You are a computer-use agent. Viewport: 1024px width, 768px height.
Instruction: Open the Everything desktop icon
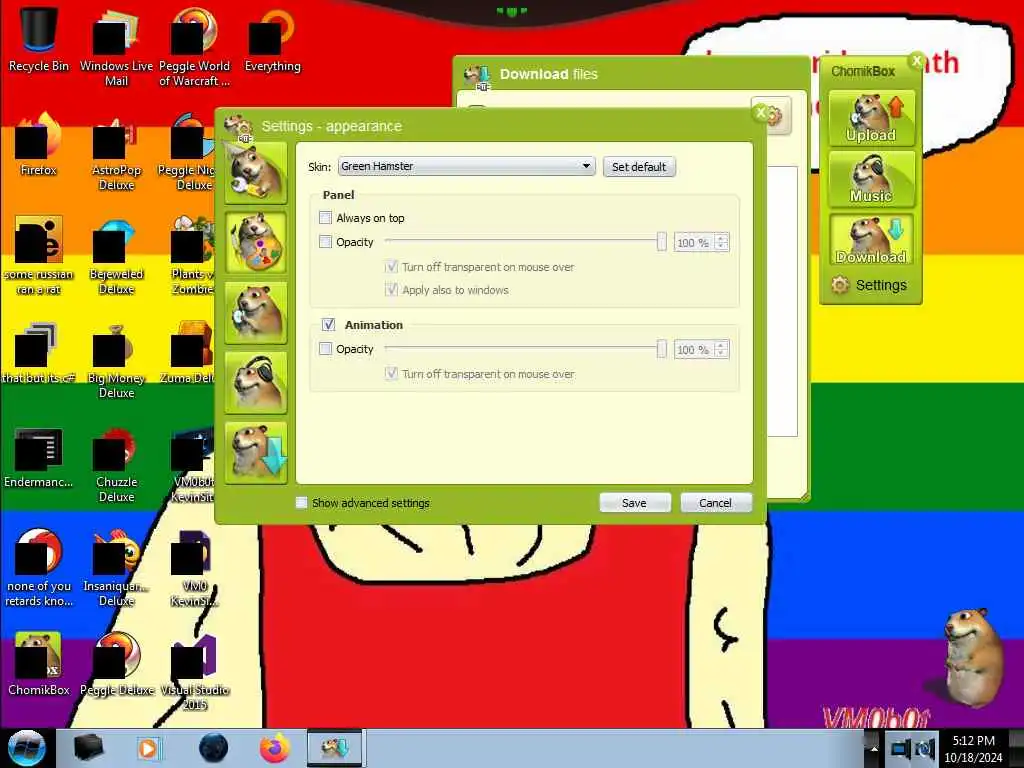click(x=272, y=40)
